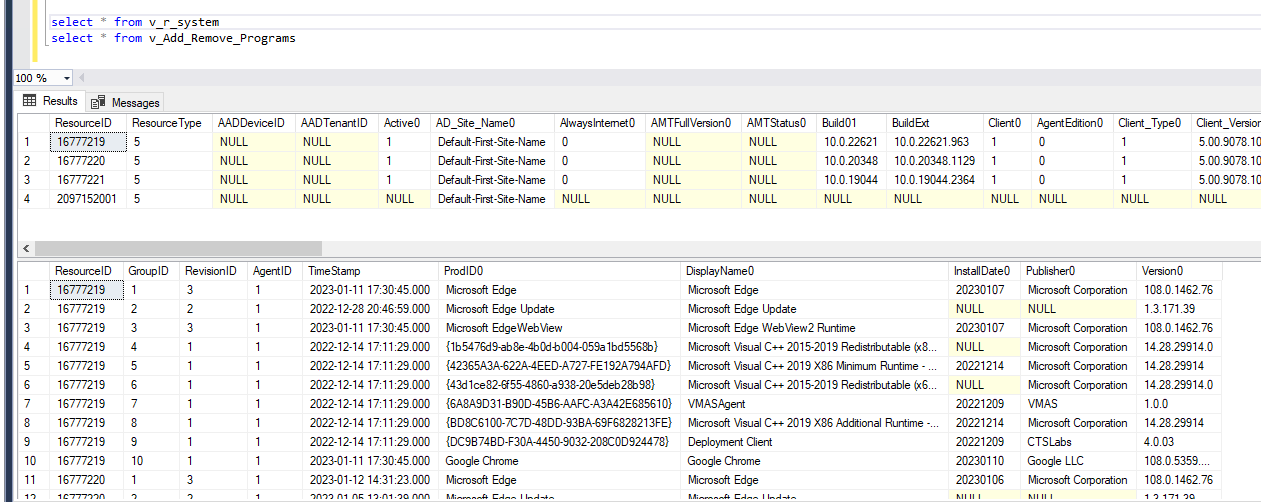Viewport: 1261px width, 502px height.
Task: Place the cursor in the 'select * from v_Add_Remove_Programs' line
Action: 173,38
